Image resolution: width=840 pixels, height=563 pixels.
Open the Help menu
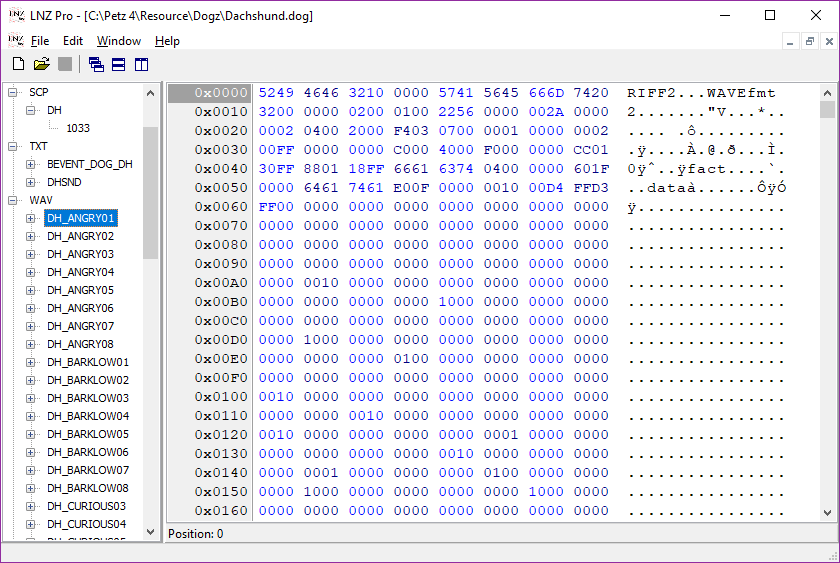167,41
